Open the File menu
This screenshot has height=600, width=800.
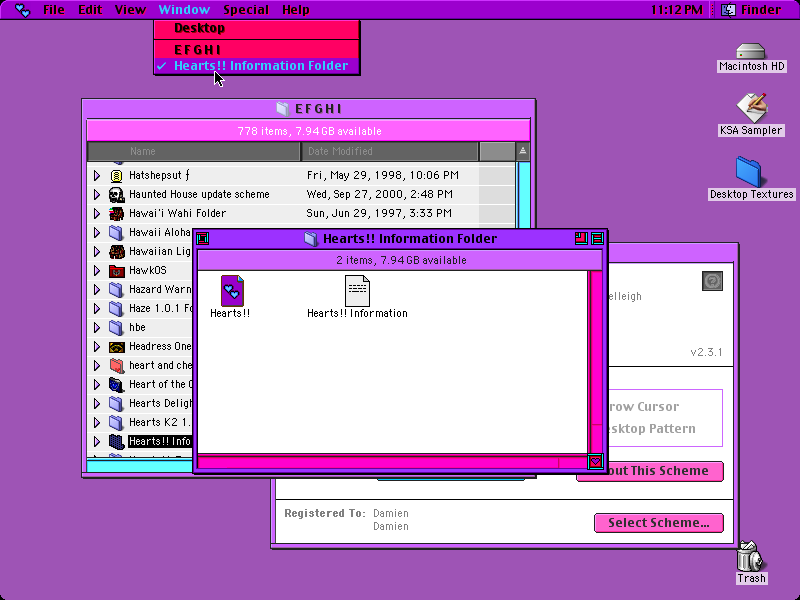pyautogui.click(x=54, y=10)
